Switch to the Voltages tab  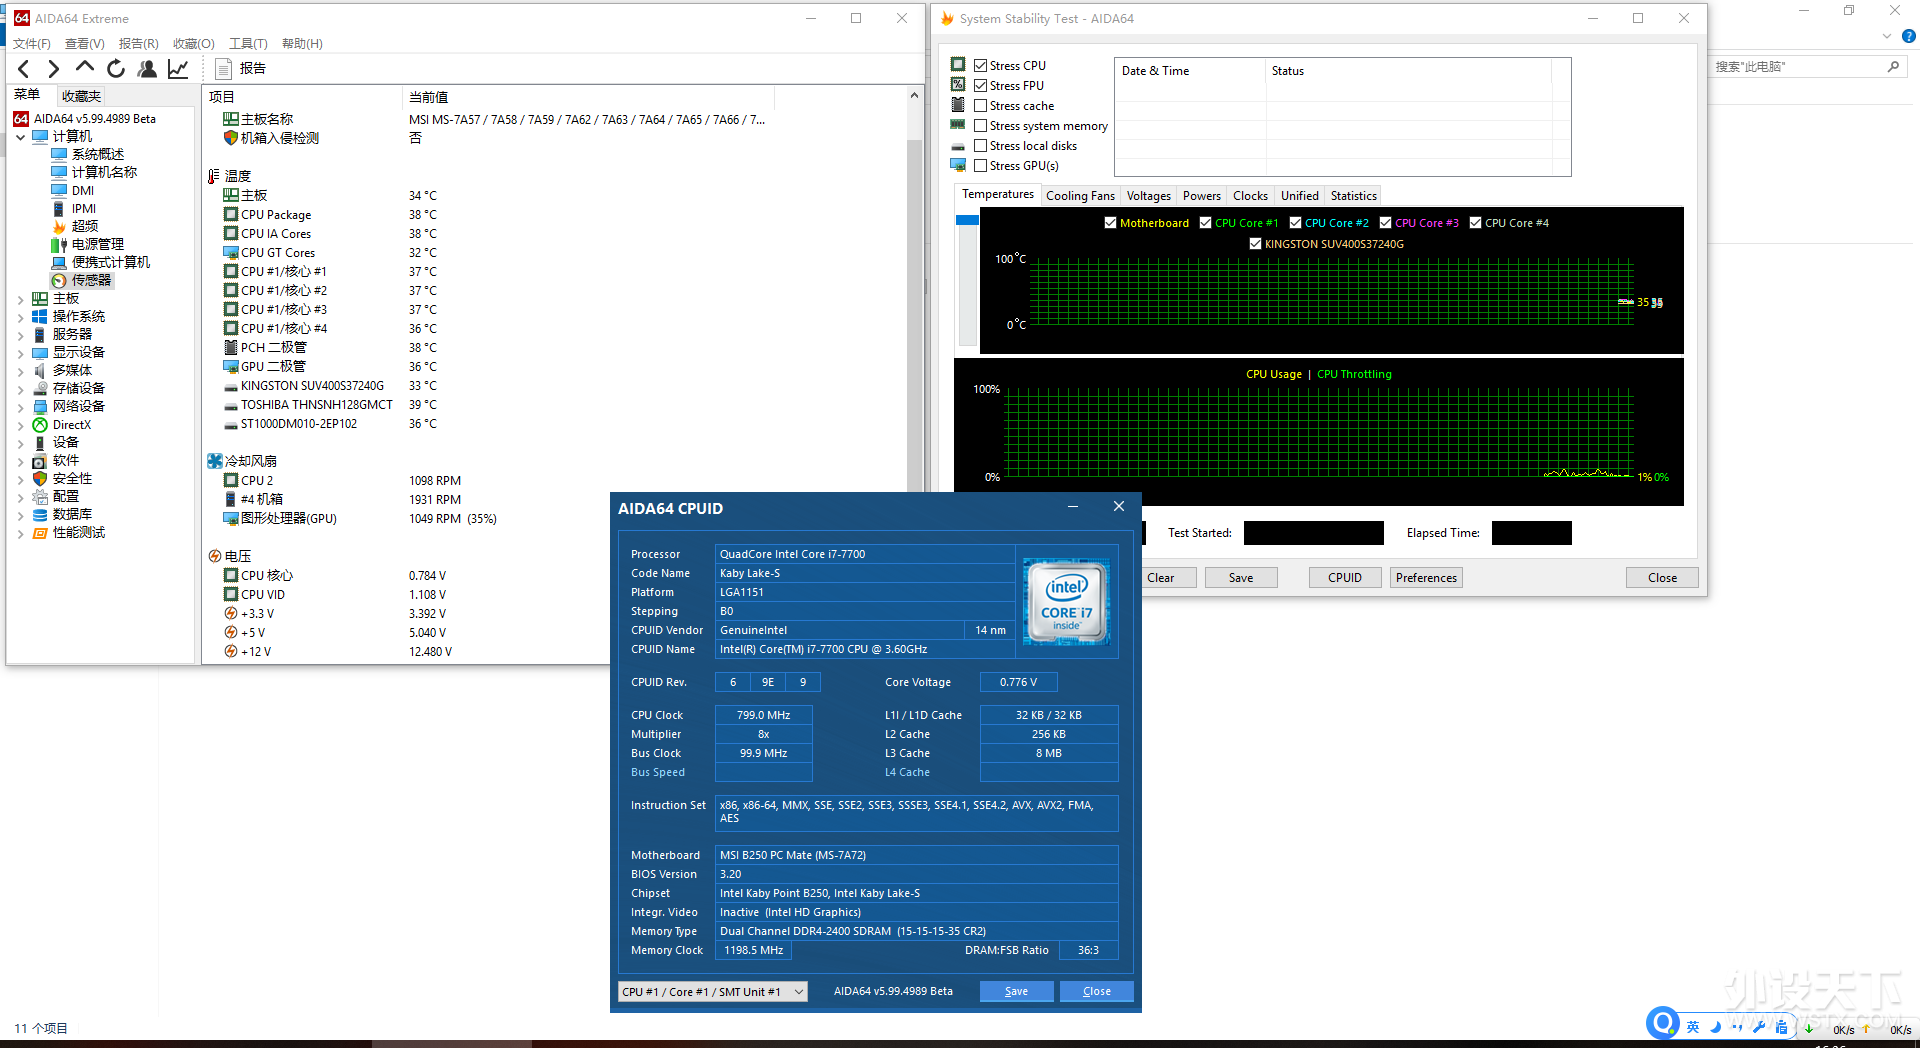coord(1148,196)
